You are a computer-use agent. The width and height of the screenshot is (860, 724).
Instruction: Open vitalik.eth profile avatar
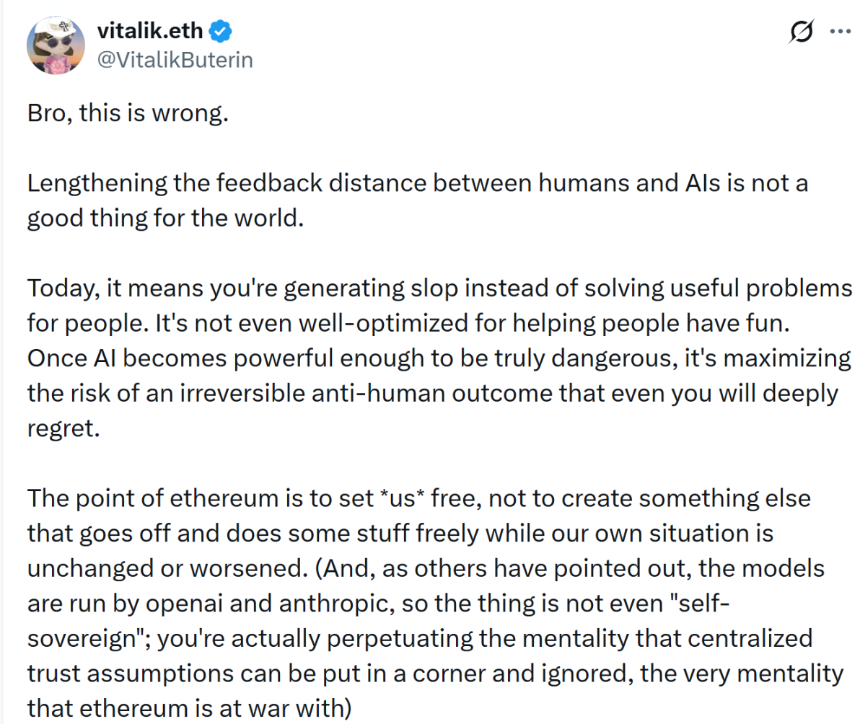tap(57, 46)
